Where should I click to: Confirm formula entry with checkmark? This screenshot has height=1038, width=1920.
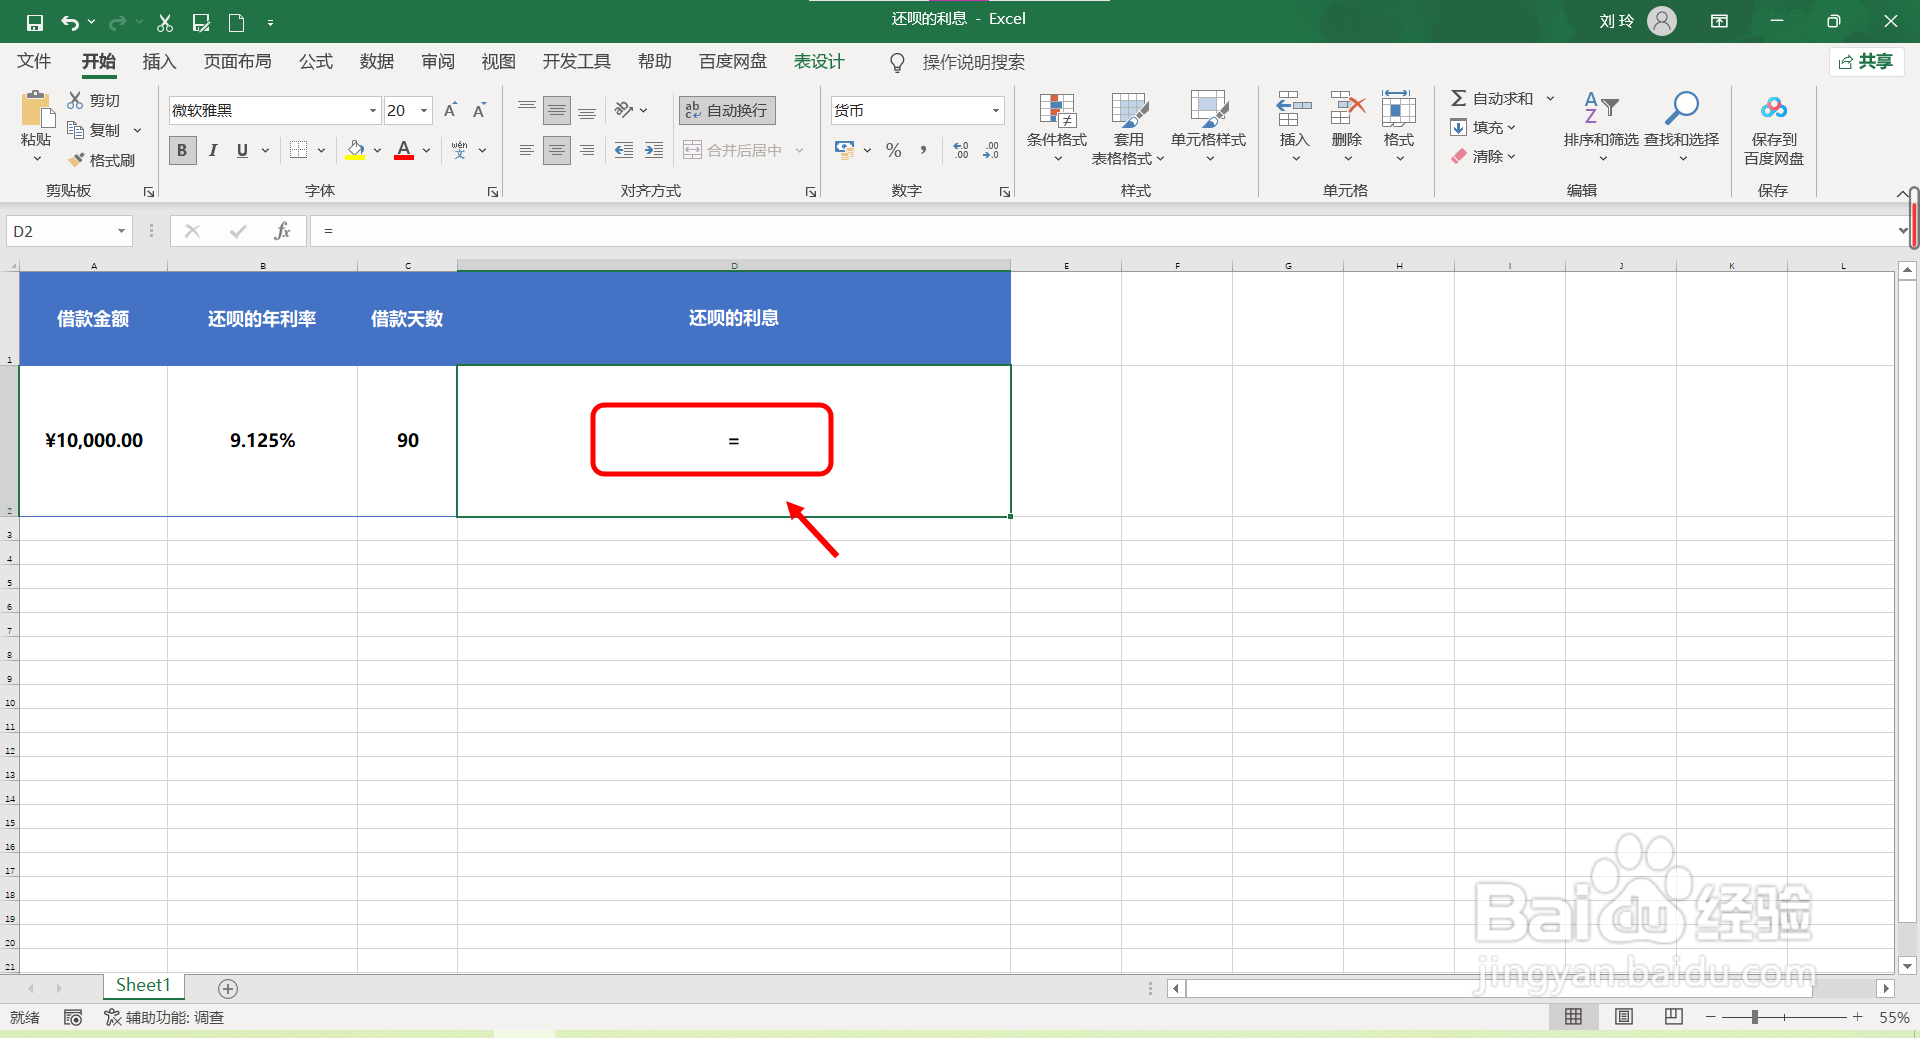[238, 231]
